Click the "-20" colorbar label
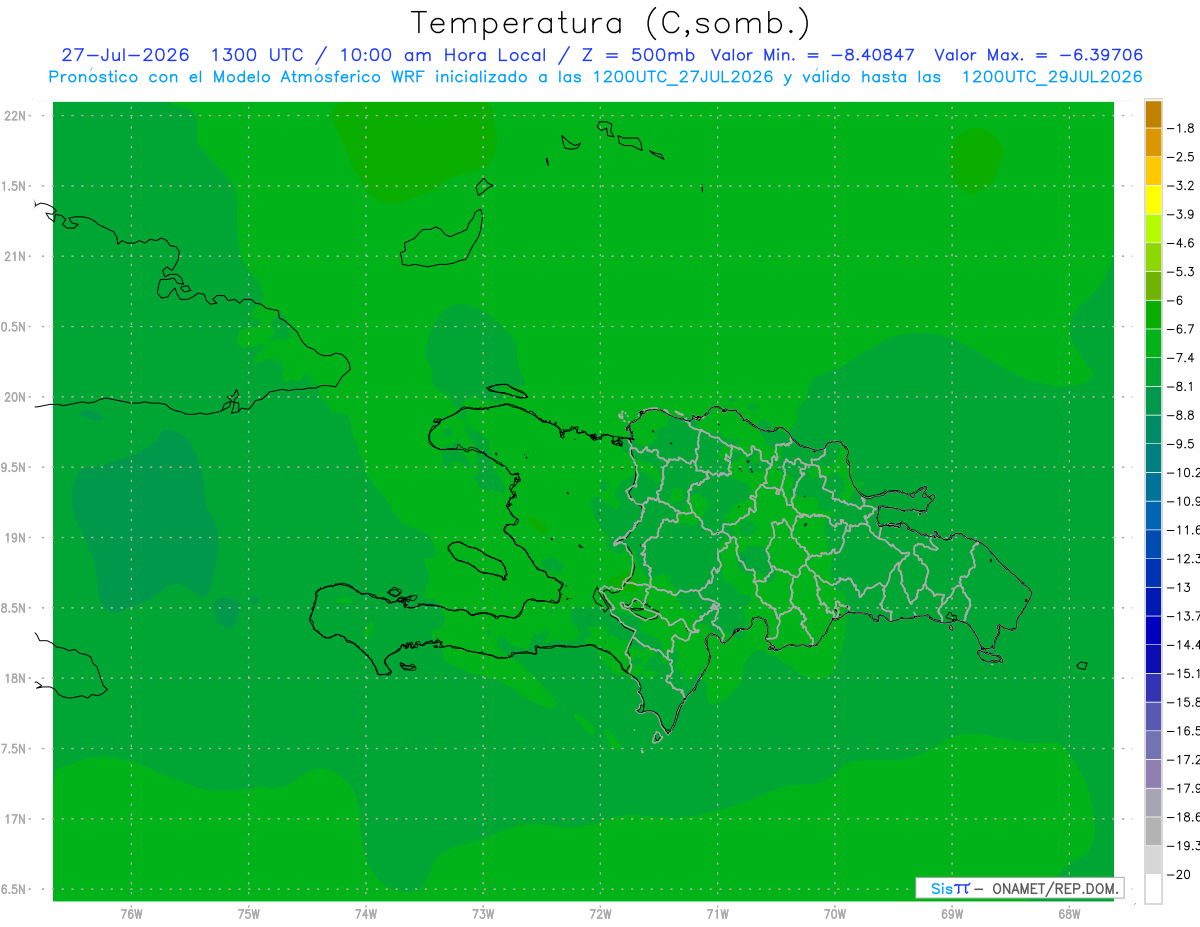Viewport: 1200px width, 927px height. [1180, 874]
